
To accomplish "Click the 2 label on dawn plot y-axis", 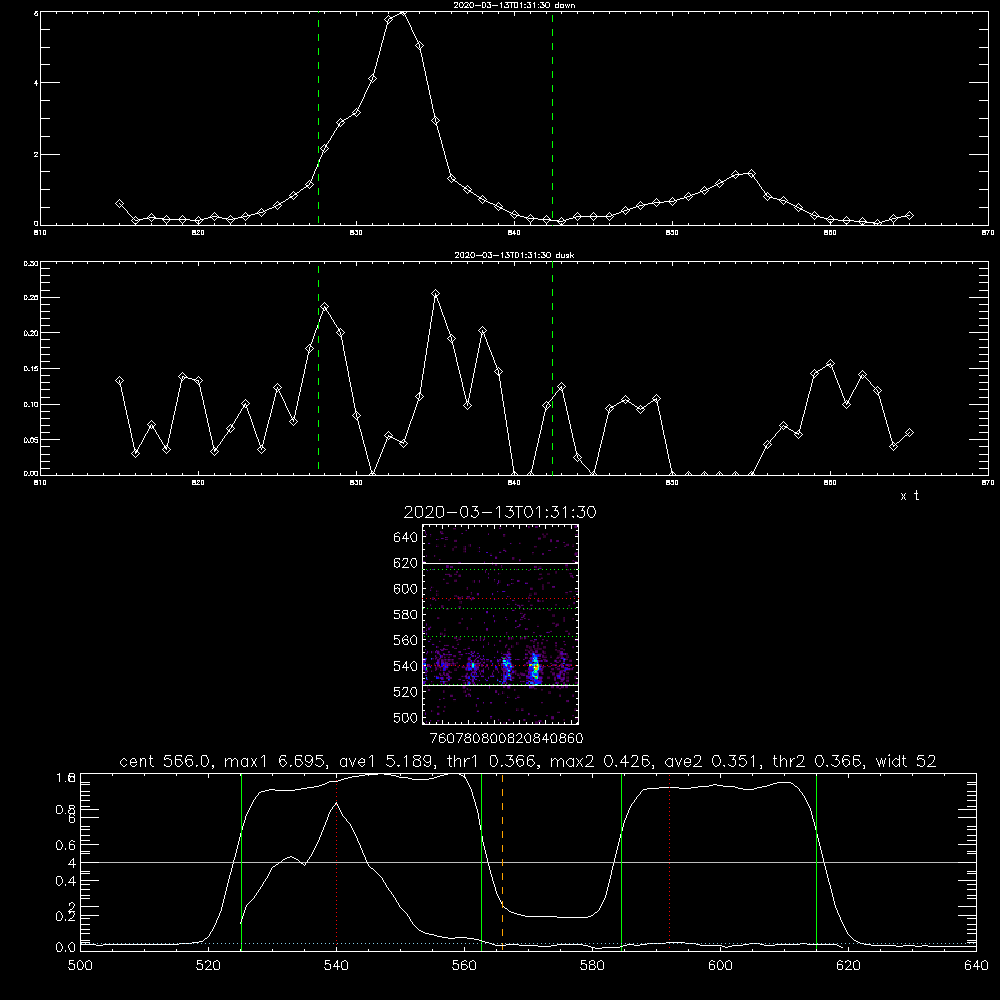I will (36, 154).
